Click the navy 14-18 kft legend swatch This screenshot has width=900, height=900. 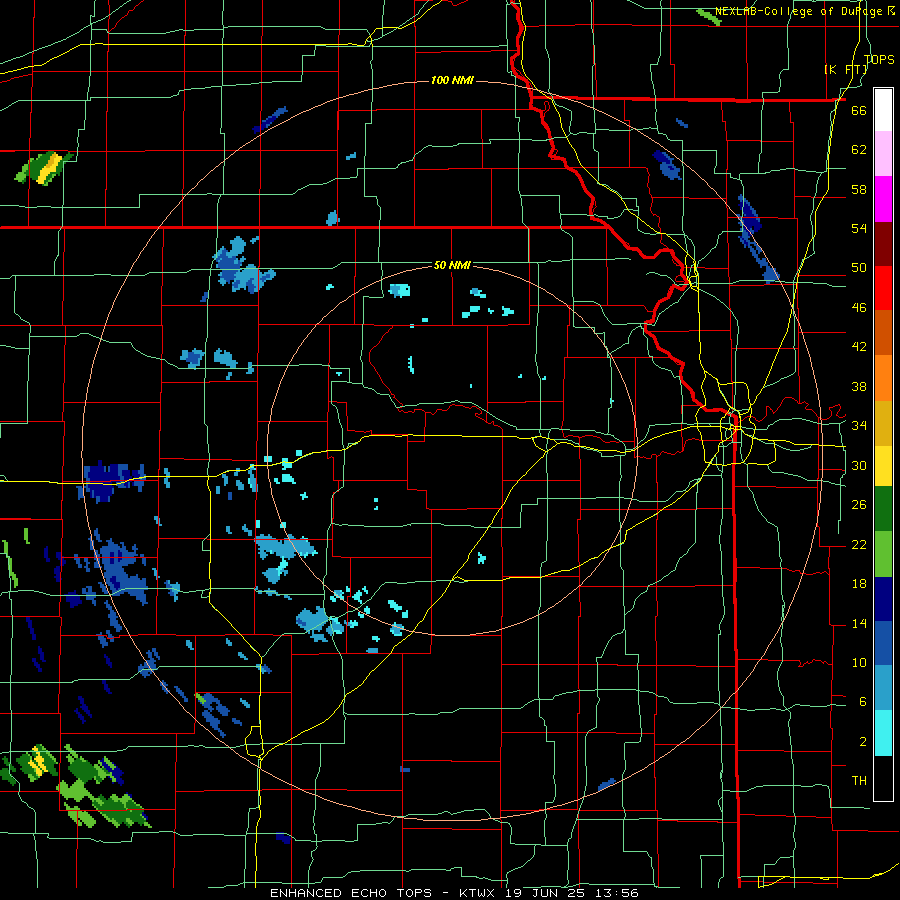coord(883,599)
